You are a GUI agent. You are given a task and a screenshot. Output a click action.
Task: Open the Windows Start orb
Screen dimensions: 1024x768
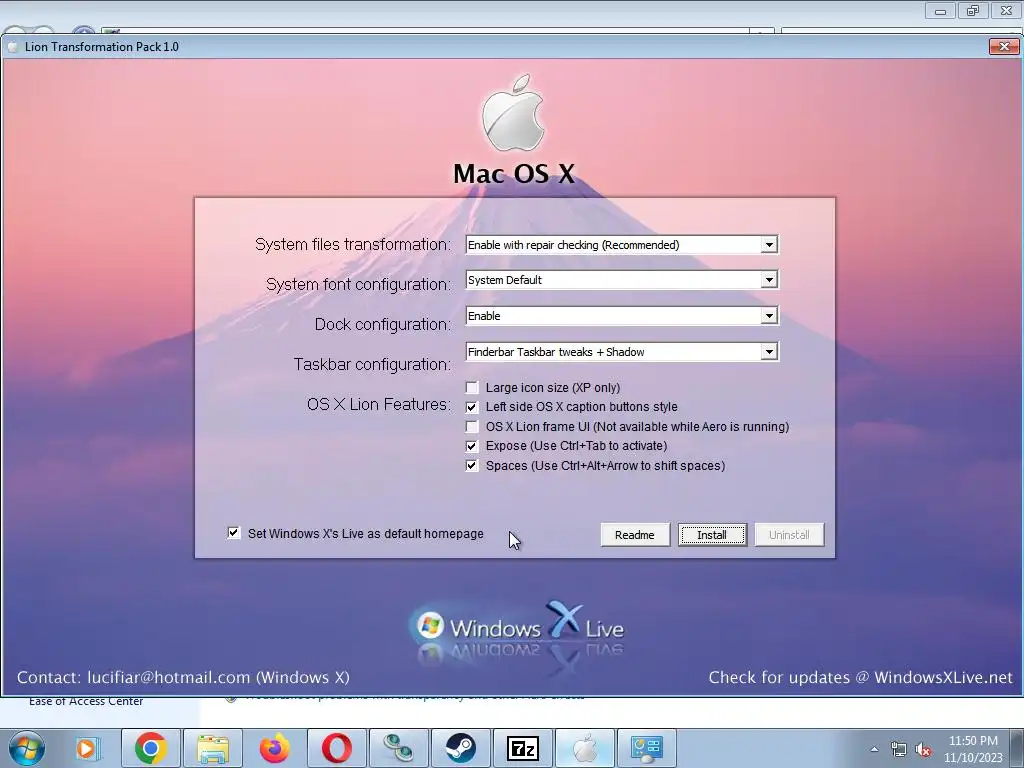tap(27, 748)
